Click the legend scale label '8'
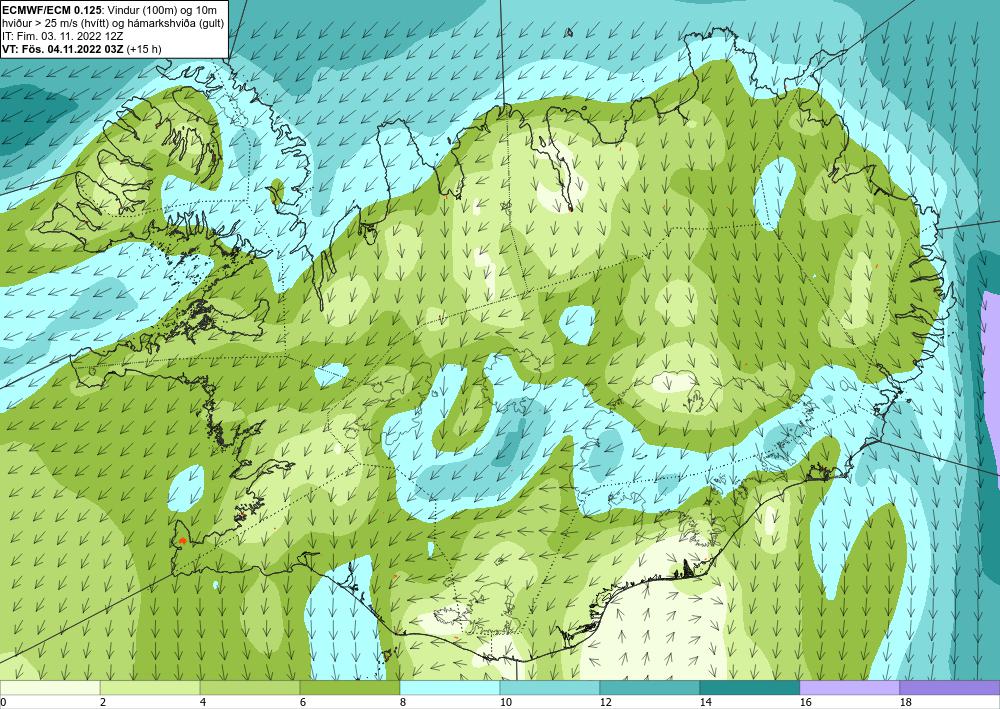Image resolution: width=1000 pixels, height=709 pixels. pos(402,703)
